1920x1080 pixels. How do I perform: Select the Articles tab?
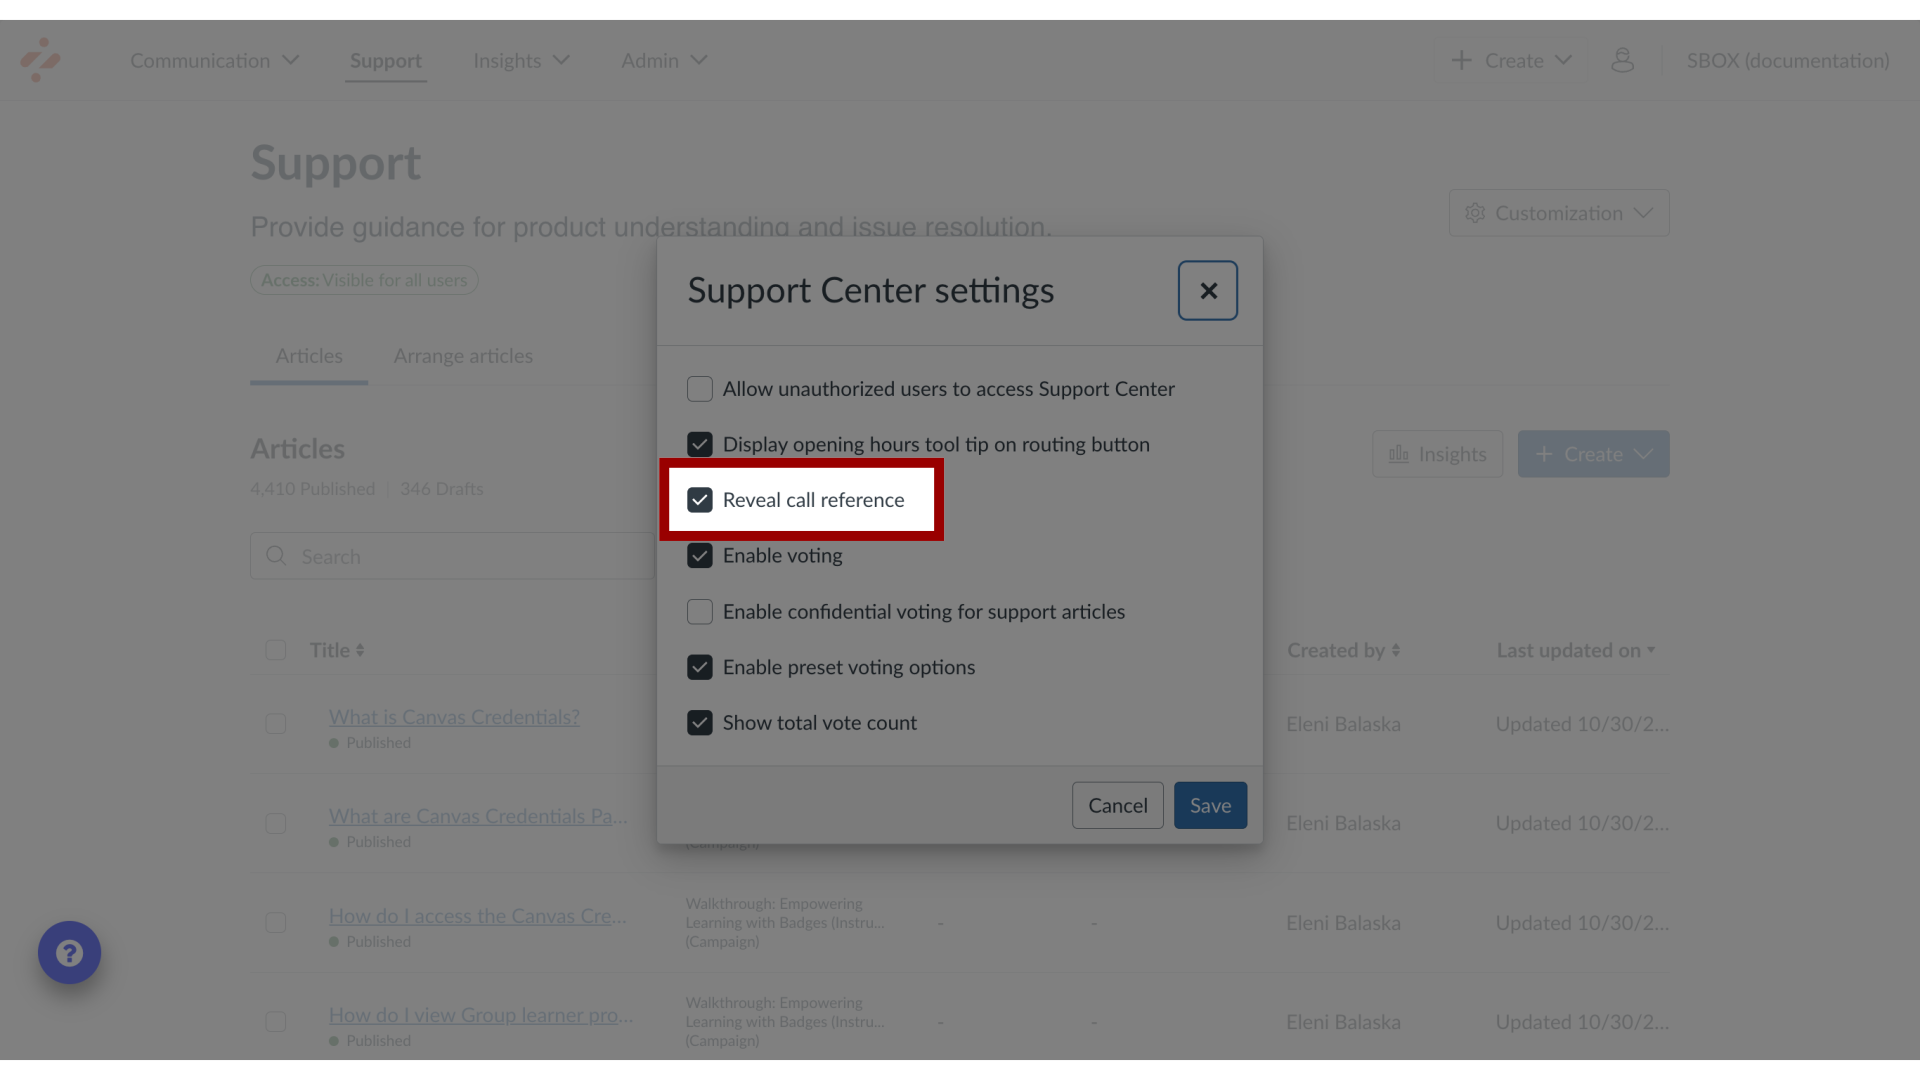(x=309, y=355)
